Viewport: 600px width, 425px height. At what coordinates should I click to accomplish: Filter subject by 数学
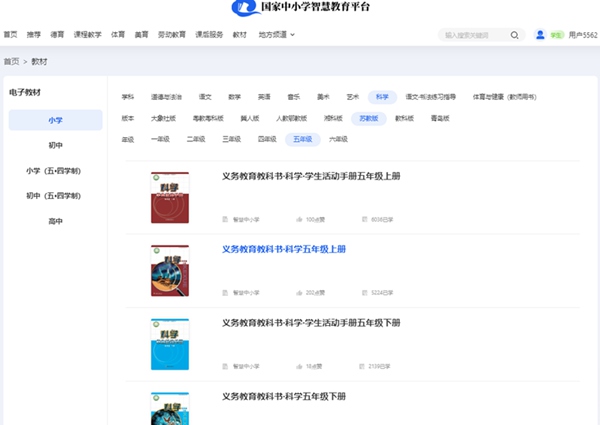[235, 97]
